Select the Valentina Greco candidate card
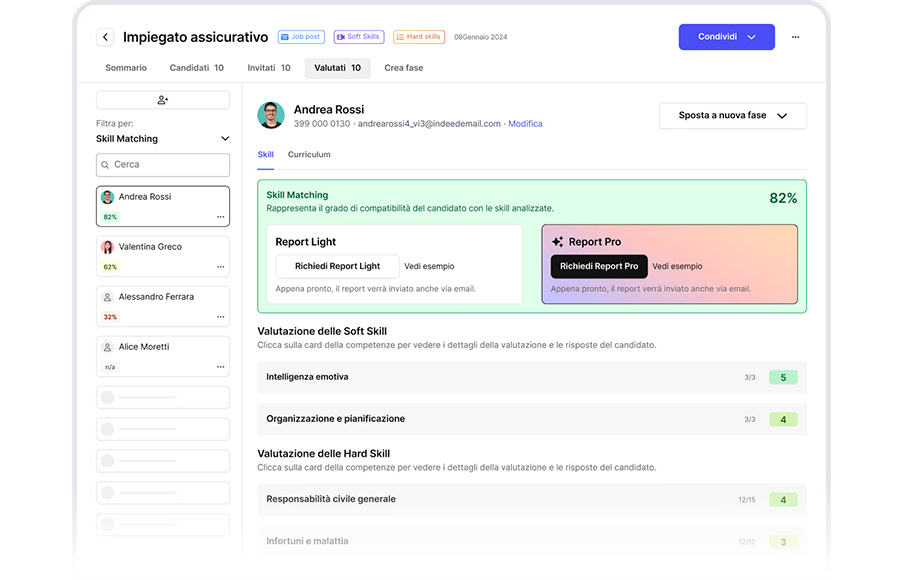Viewport: 903px width, 580px height. point(163,256)
